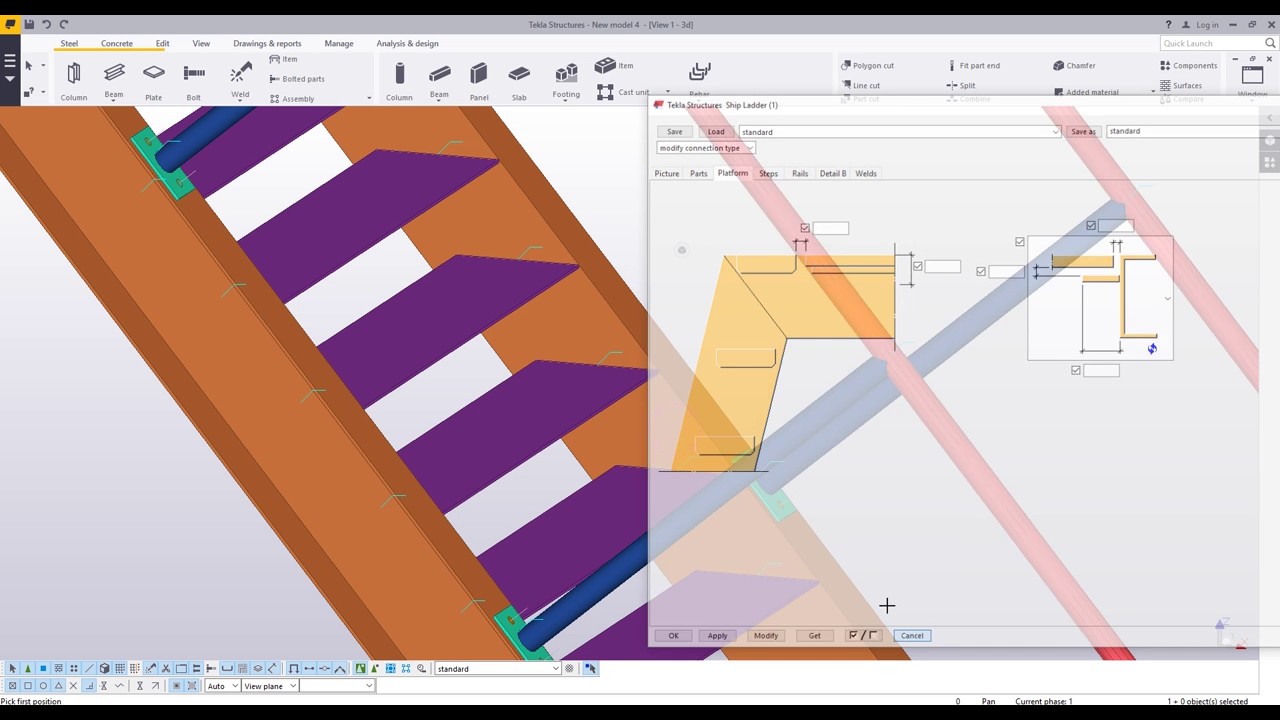Toggle the on/off checkbox beside the Get button
Screen dimensions: 1280x720
862,635
